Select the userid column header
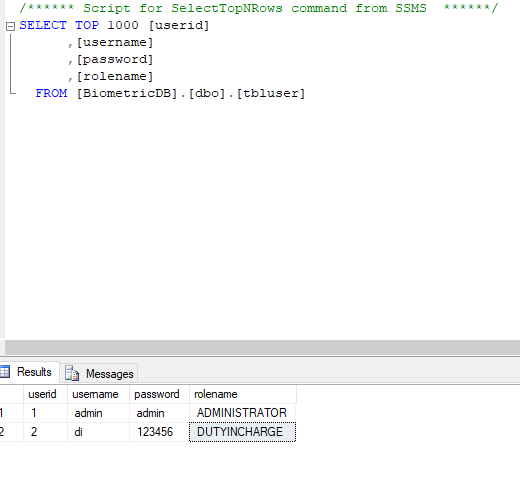The image size is (520, 494). [x=46, y=394]
